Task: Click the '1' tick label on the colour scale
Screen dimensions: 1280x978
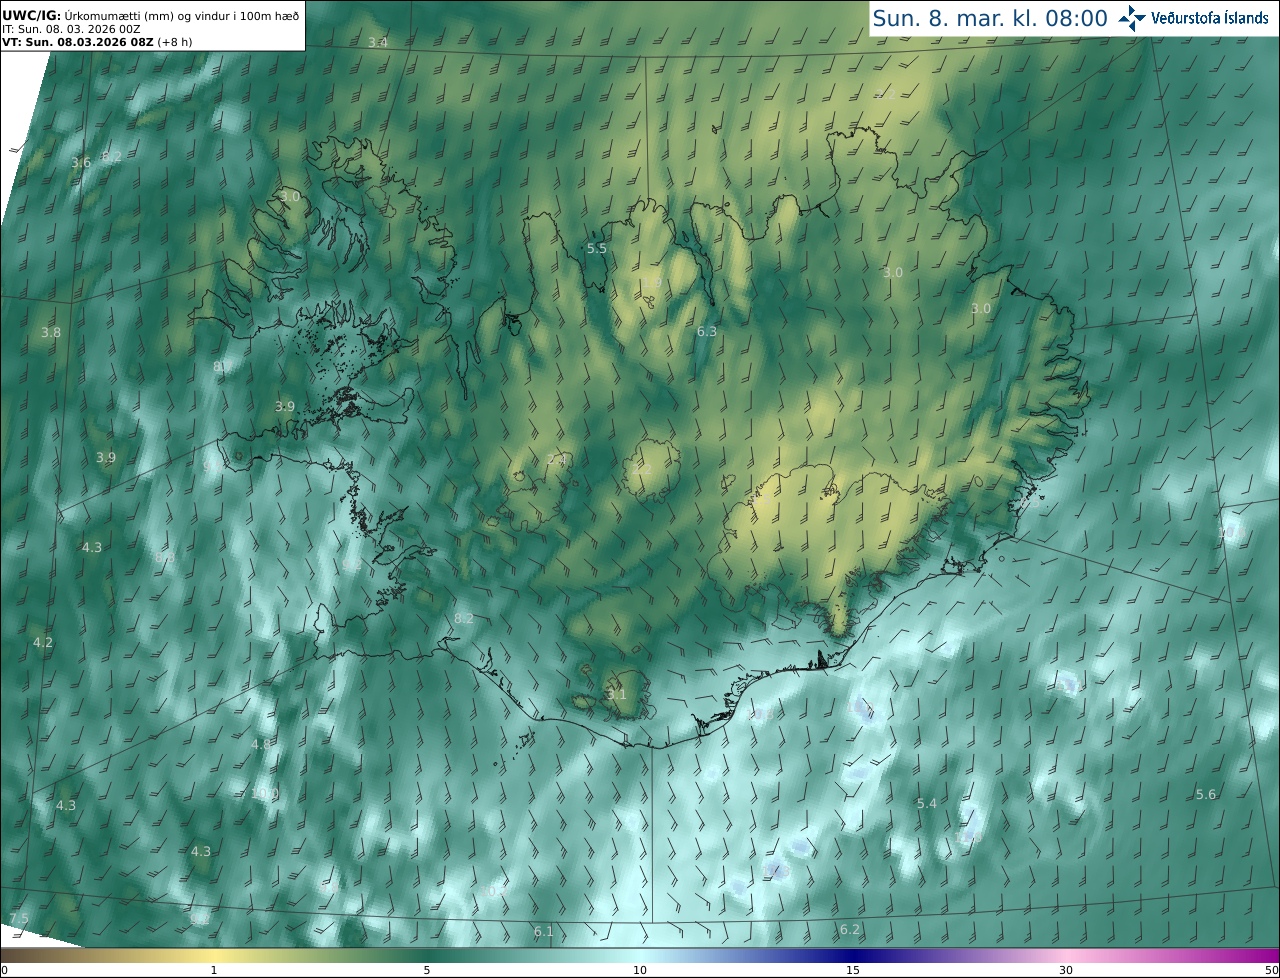Action: coord(214,970)
